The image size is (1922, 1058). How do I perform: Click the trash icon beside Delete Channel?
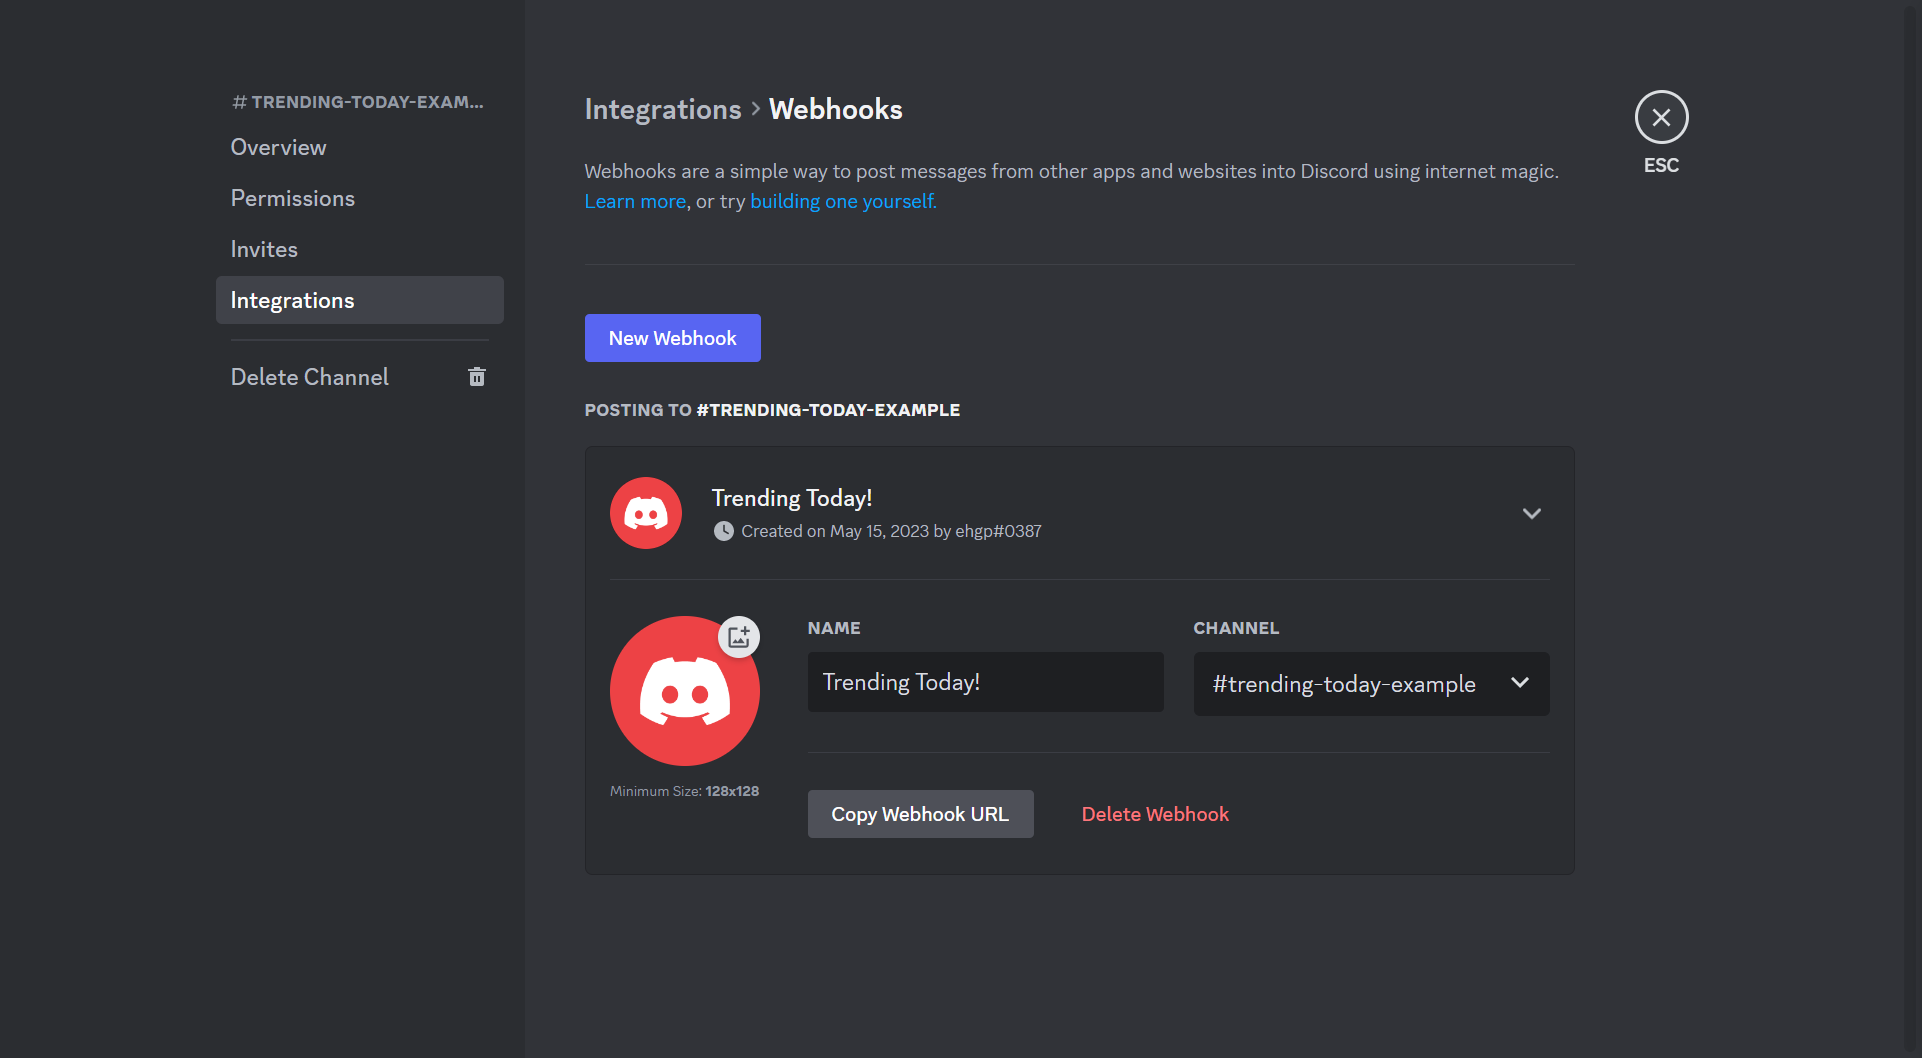pos(477,377)
